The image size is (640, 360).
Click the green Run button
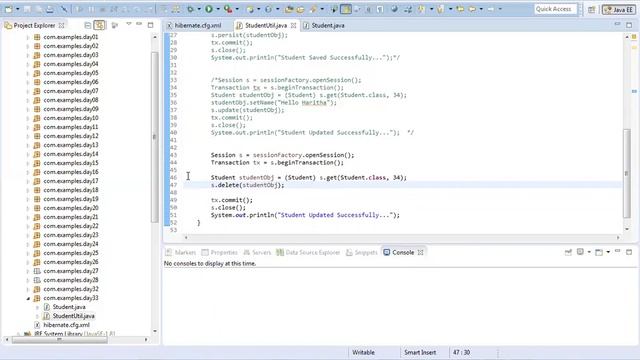(x=209, y=9)
